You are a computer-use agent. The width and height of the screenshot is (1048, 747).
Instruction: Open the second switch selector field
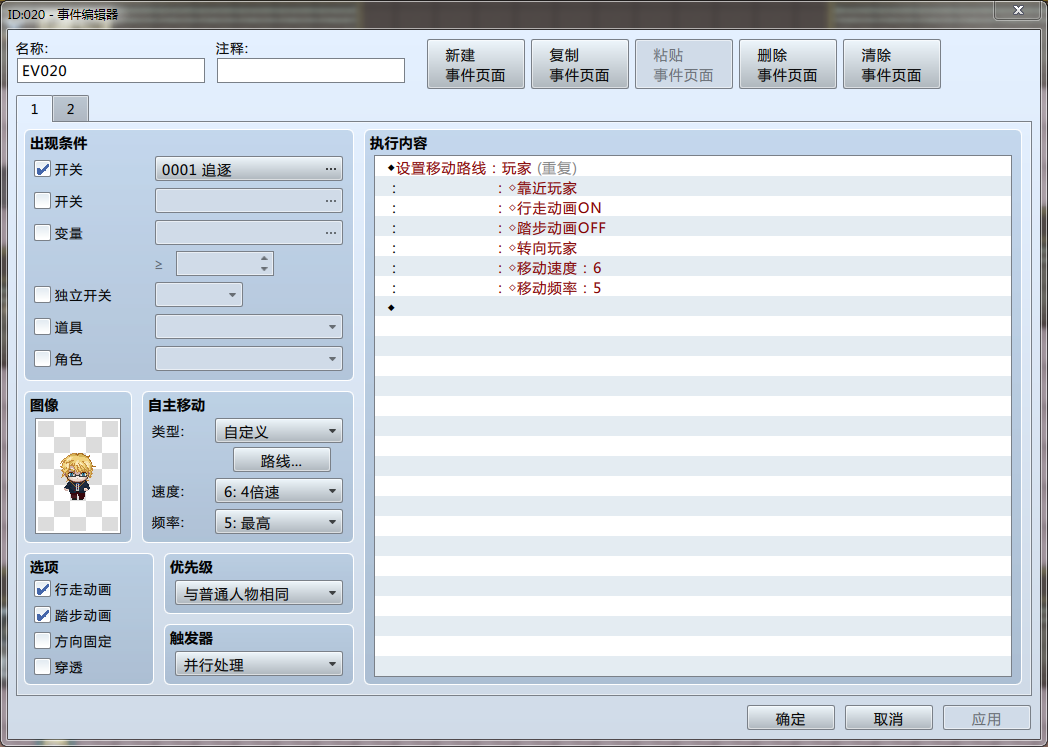pos(249,200)
